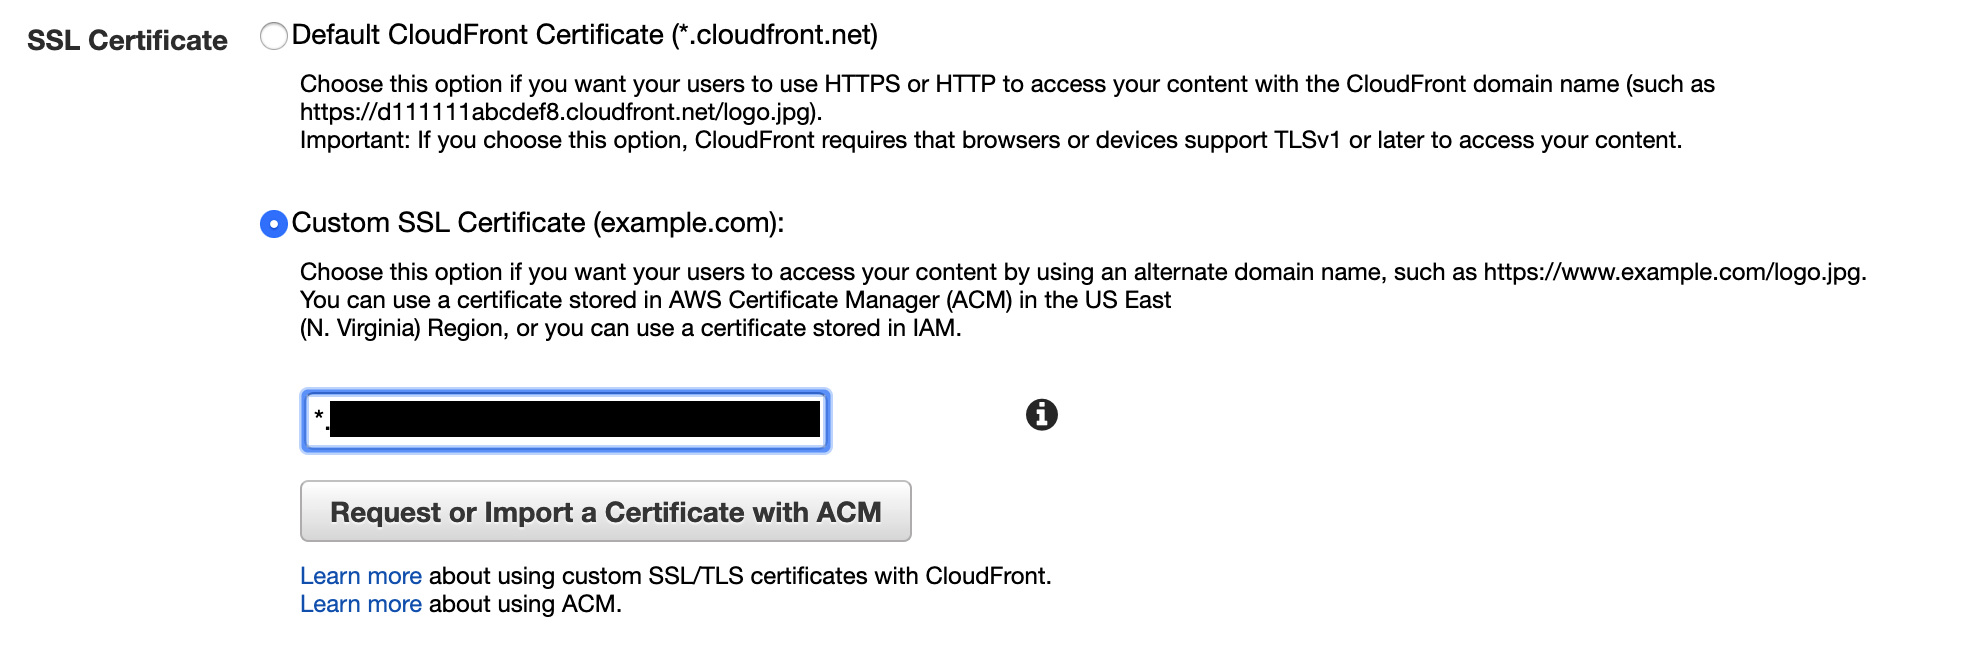Image resolution: width=1968 pixels, height=646 pixels.
Task: Click Request or Import a Certificate with ACM
Action: pyautogui.click(x=606, y=511)
